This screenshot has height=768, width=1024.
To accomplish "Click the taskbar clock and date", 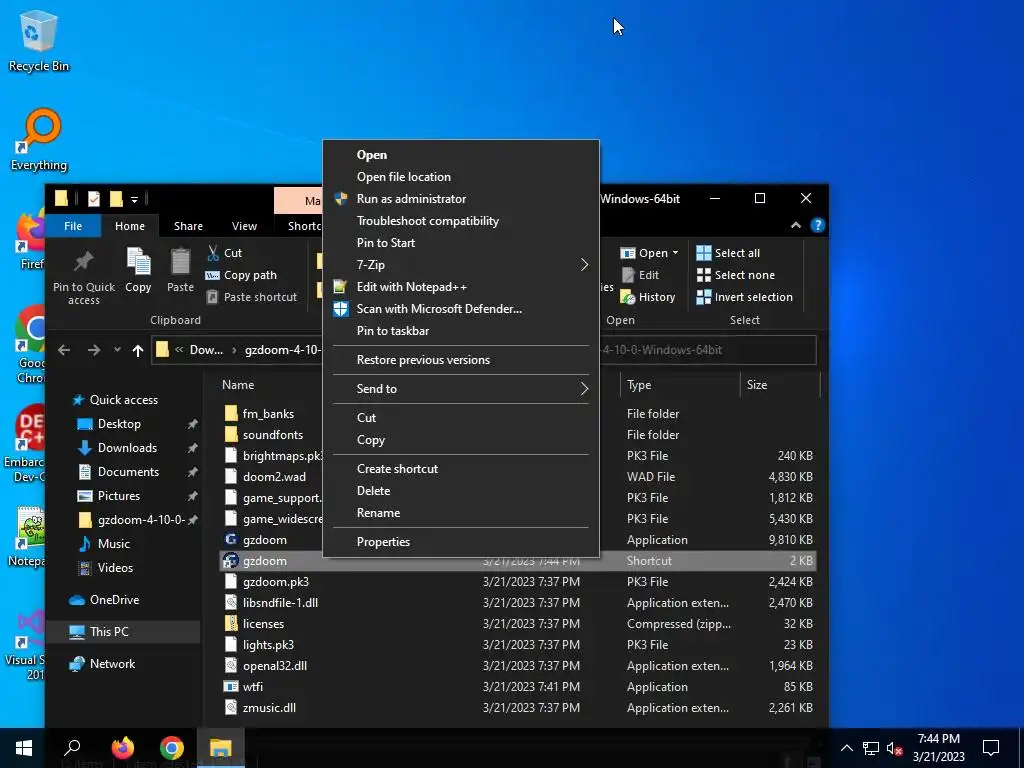I will 938,748.
